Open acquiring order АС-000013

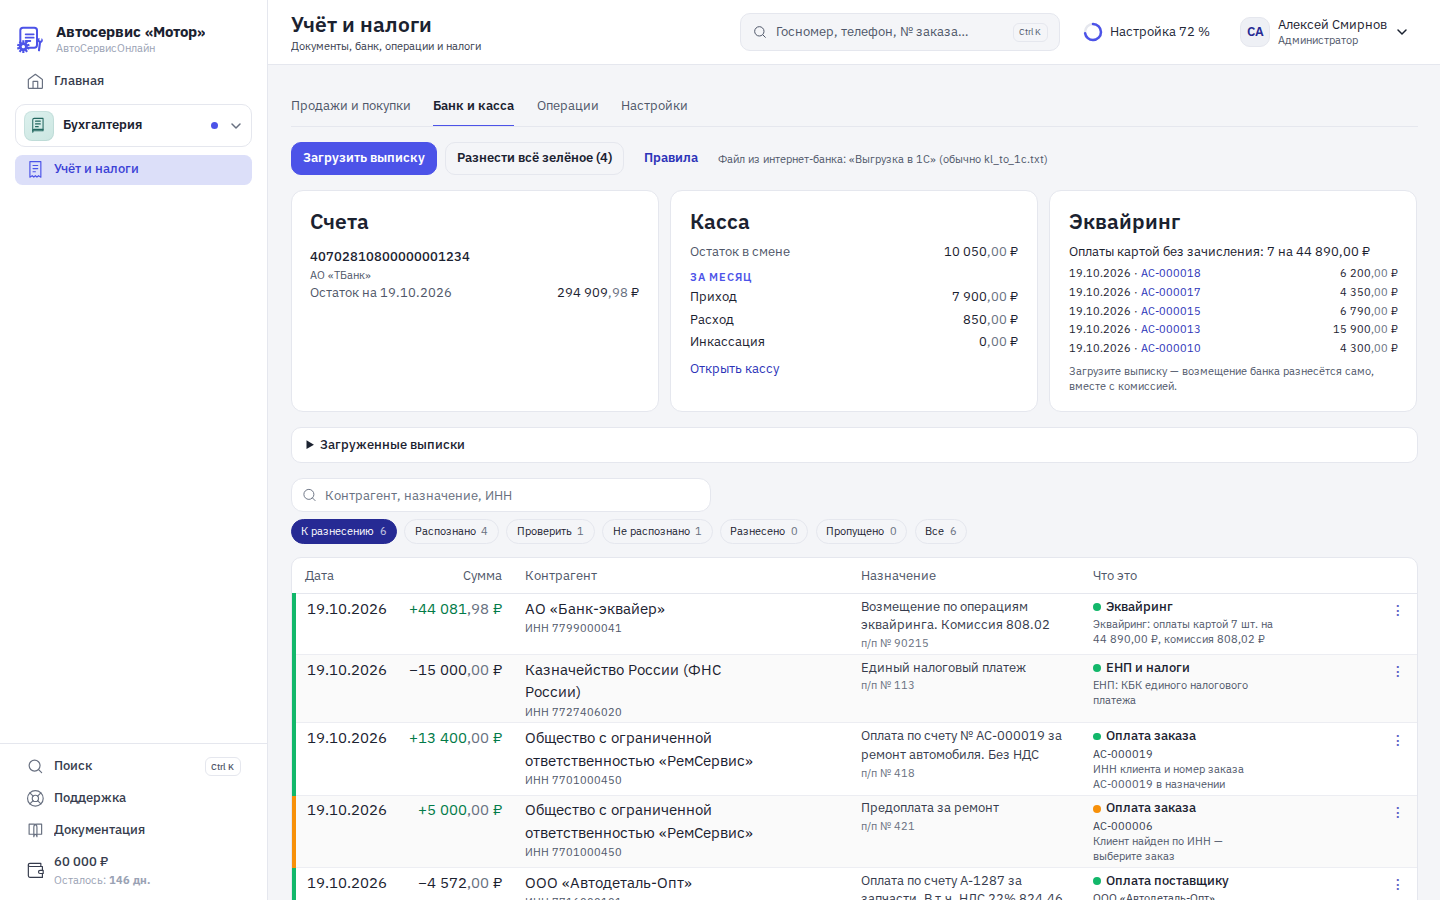pyautogui.click(x=1171, y=329)
